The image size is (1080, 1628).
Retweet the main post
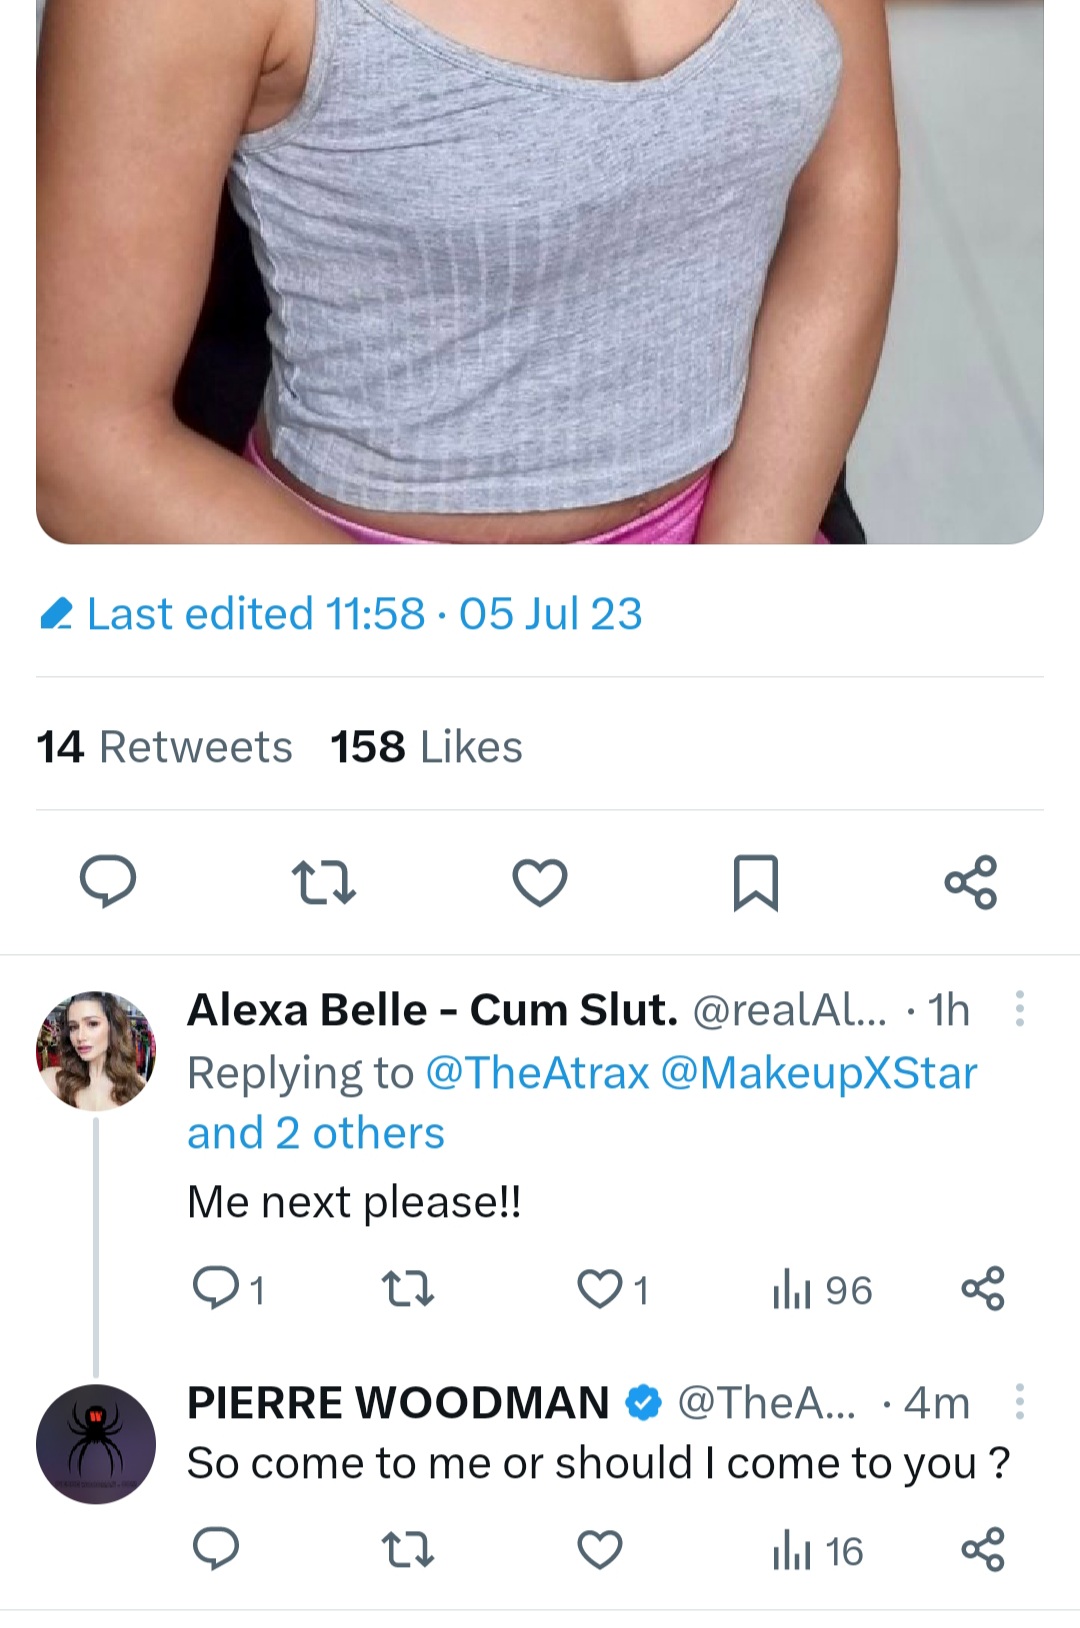coord(323,881)
